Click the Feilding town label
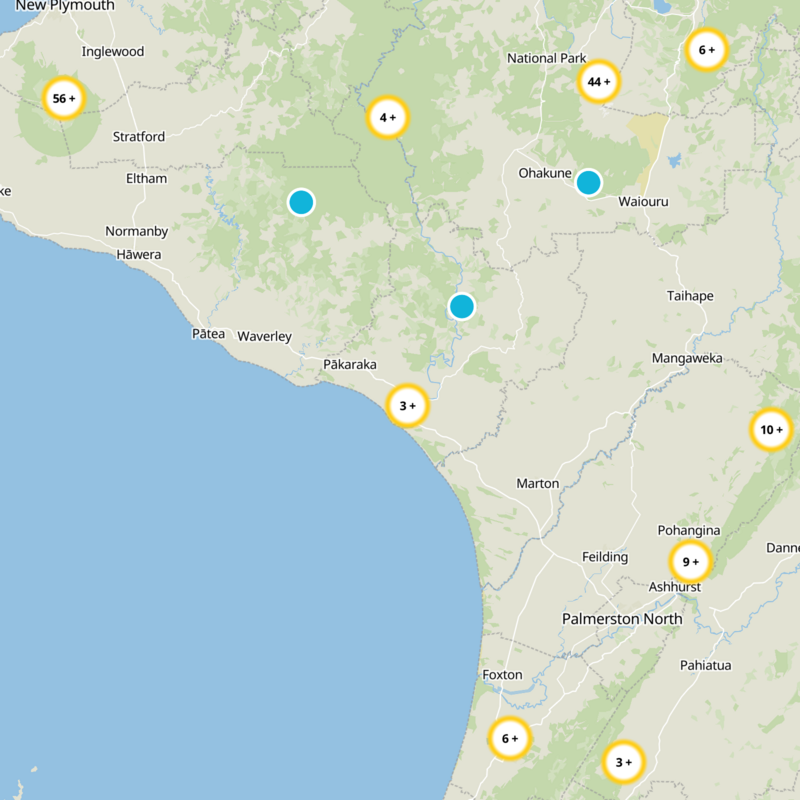The width and height of the screenshot is (800, 800). point(605,557)
